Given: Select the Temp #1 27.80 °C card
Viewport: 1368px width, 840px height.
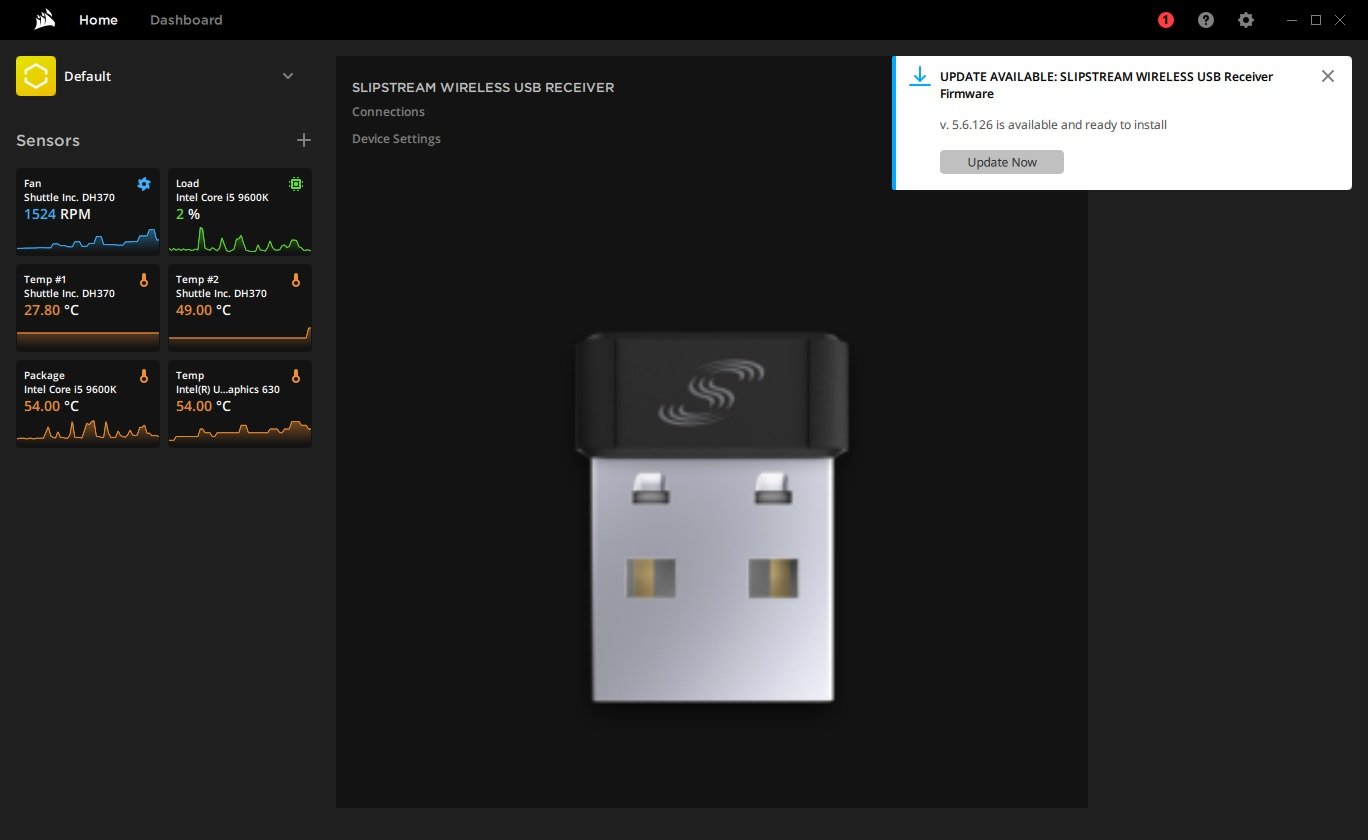Looking at the screenshot, I should [88, 307].
